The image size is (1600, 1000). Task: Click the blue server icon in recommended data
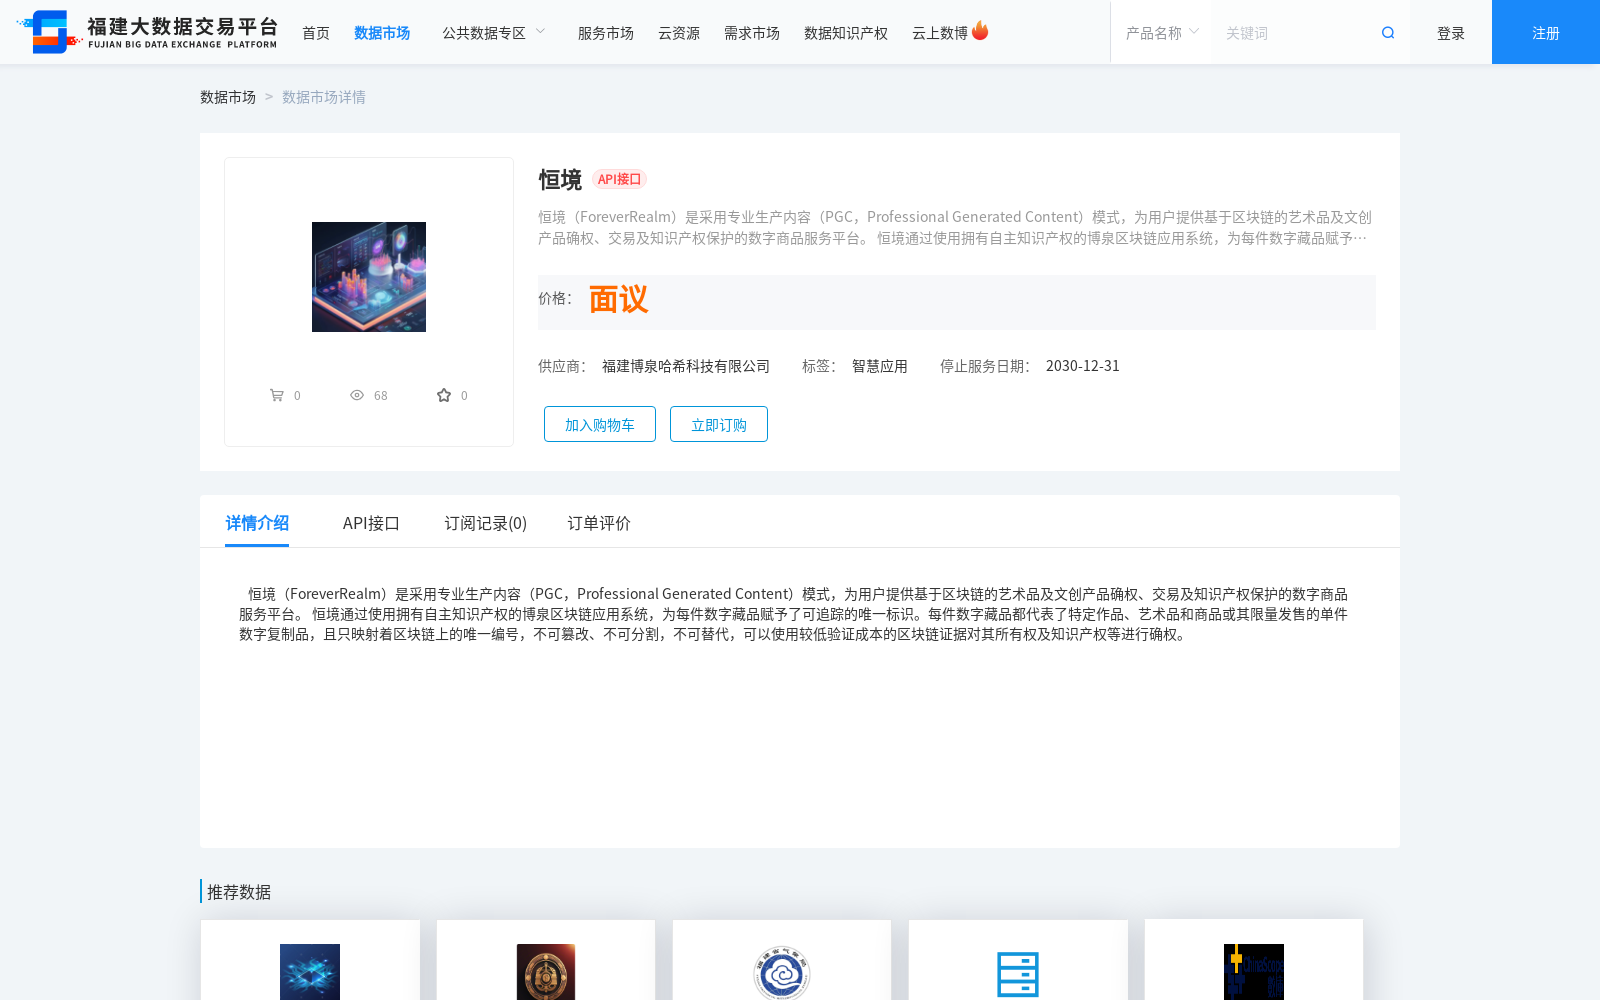(1017, 971)
